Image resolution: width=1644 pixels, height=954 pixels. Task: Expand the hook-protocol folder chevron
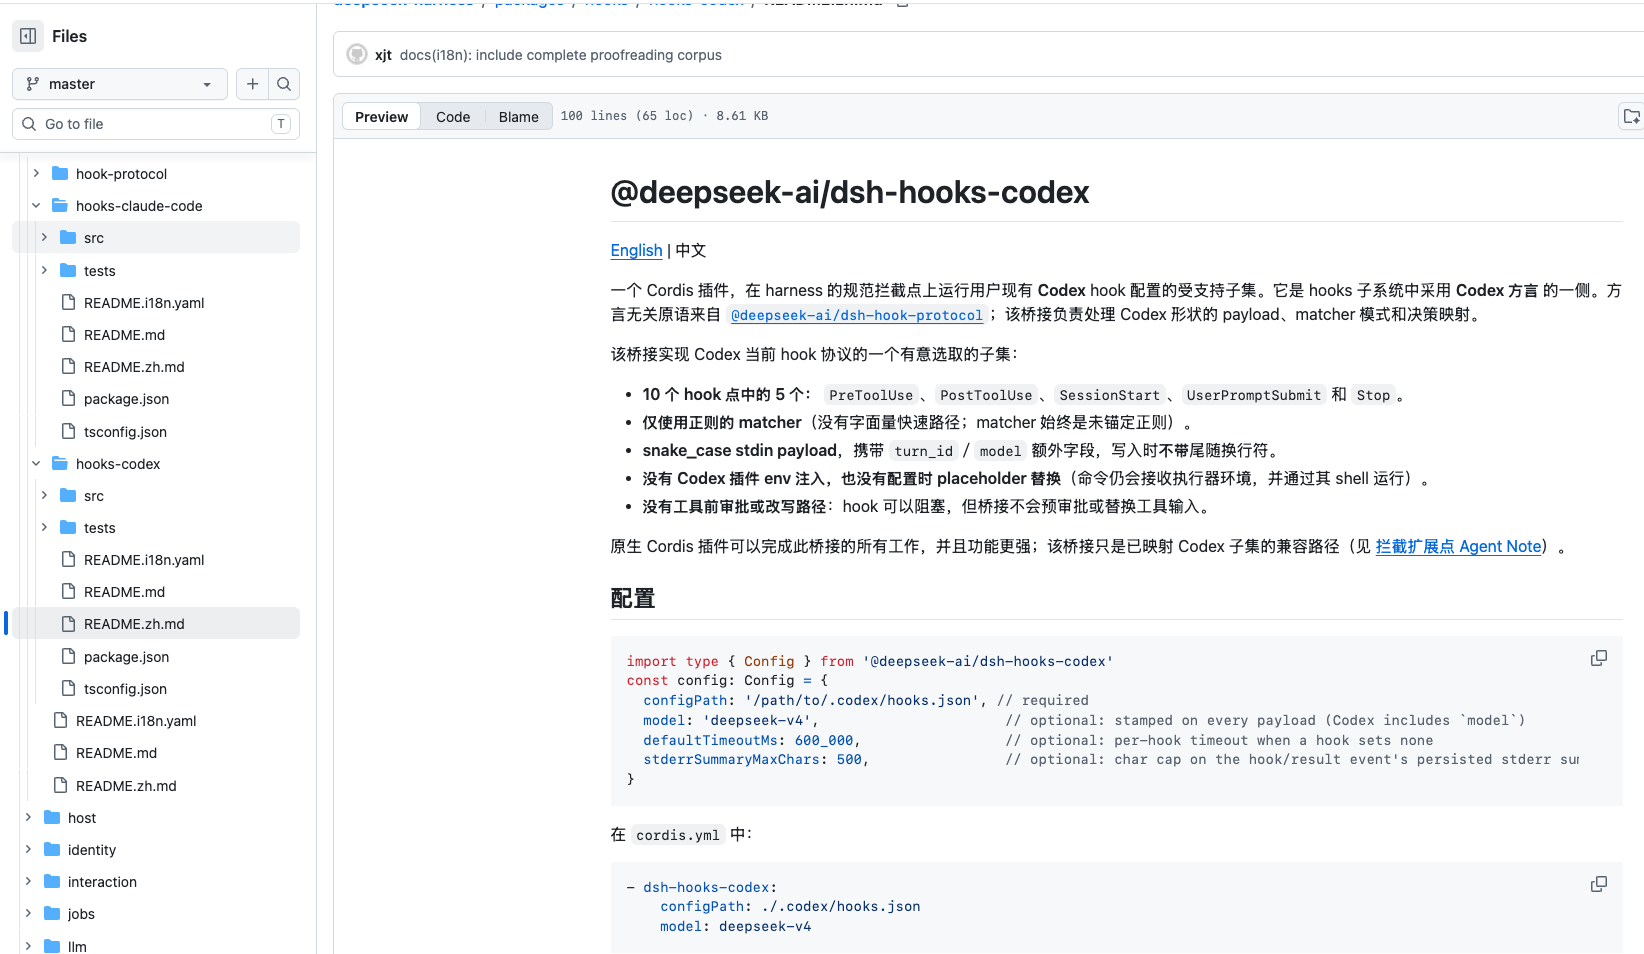(36, 173)
